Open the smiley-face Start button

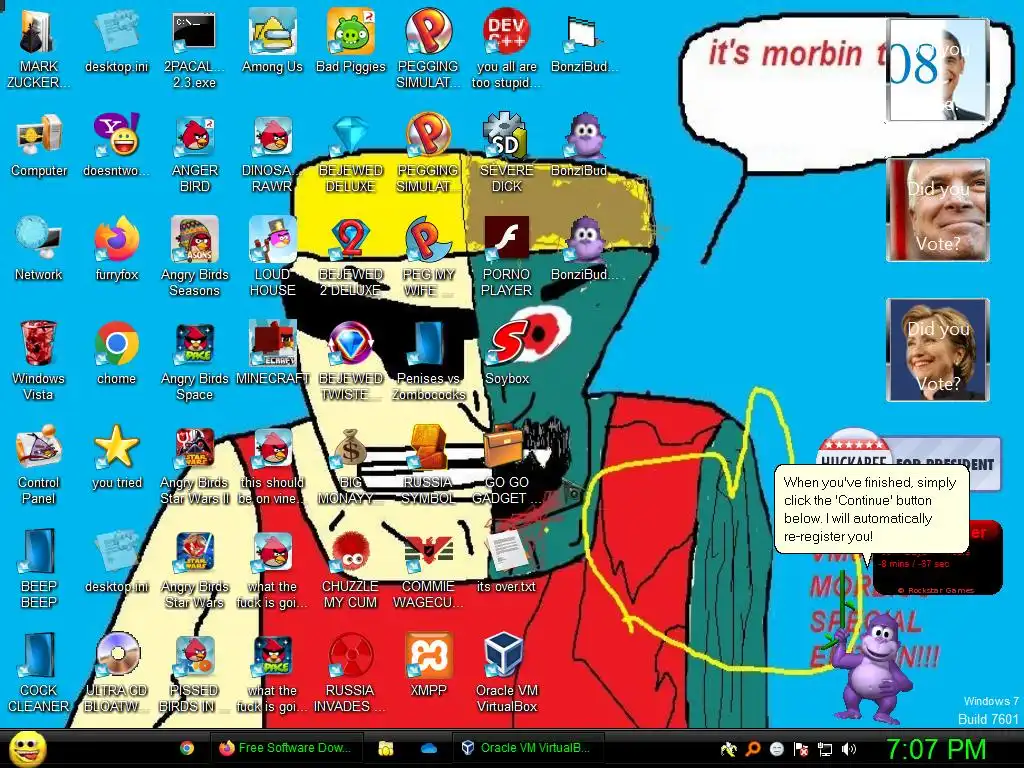point(27,749)
